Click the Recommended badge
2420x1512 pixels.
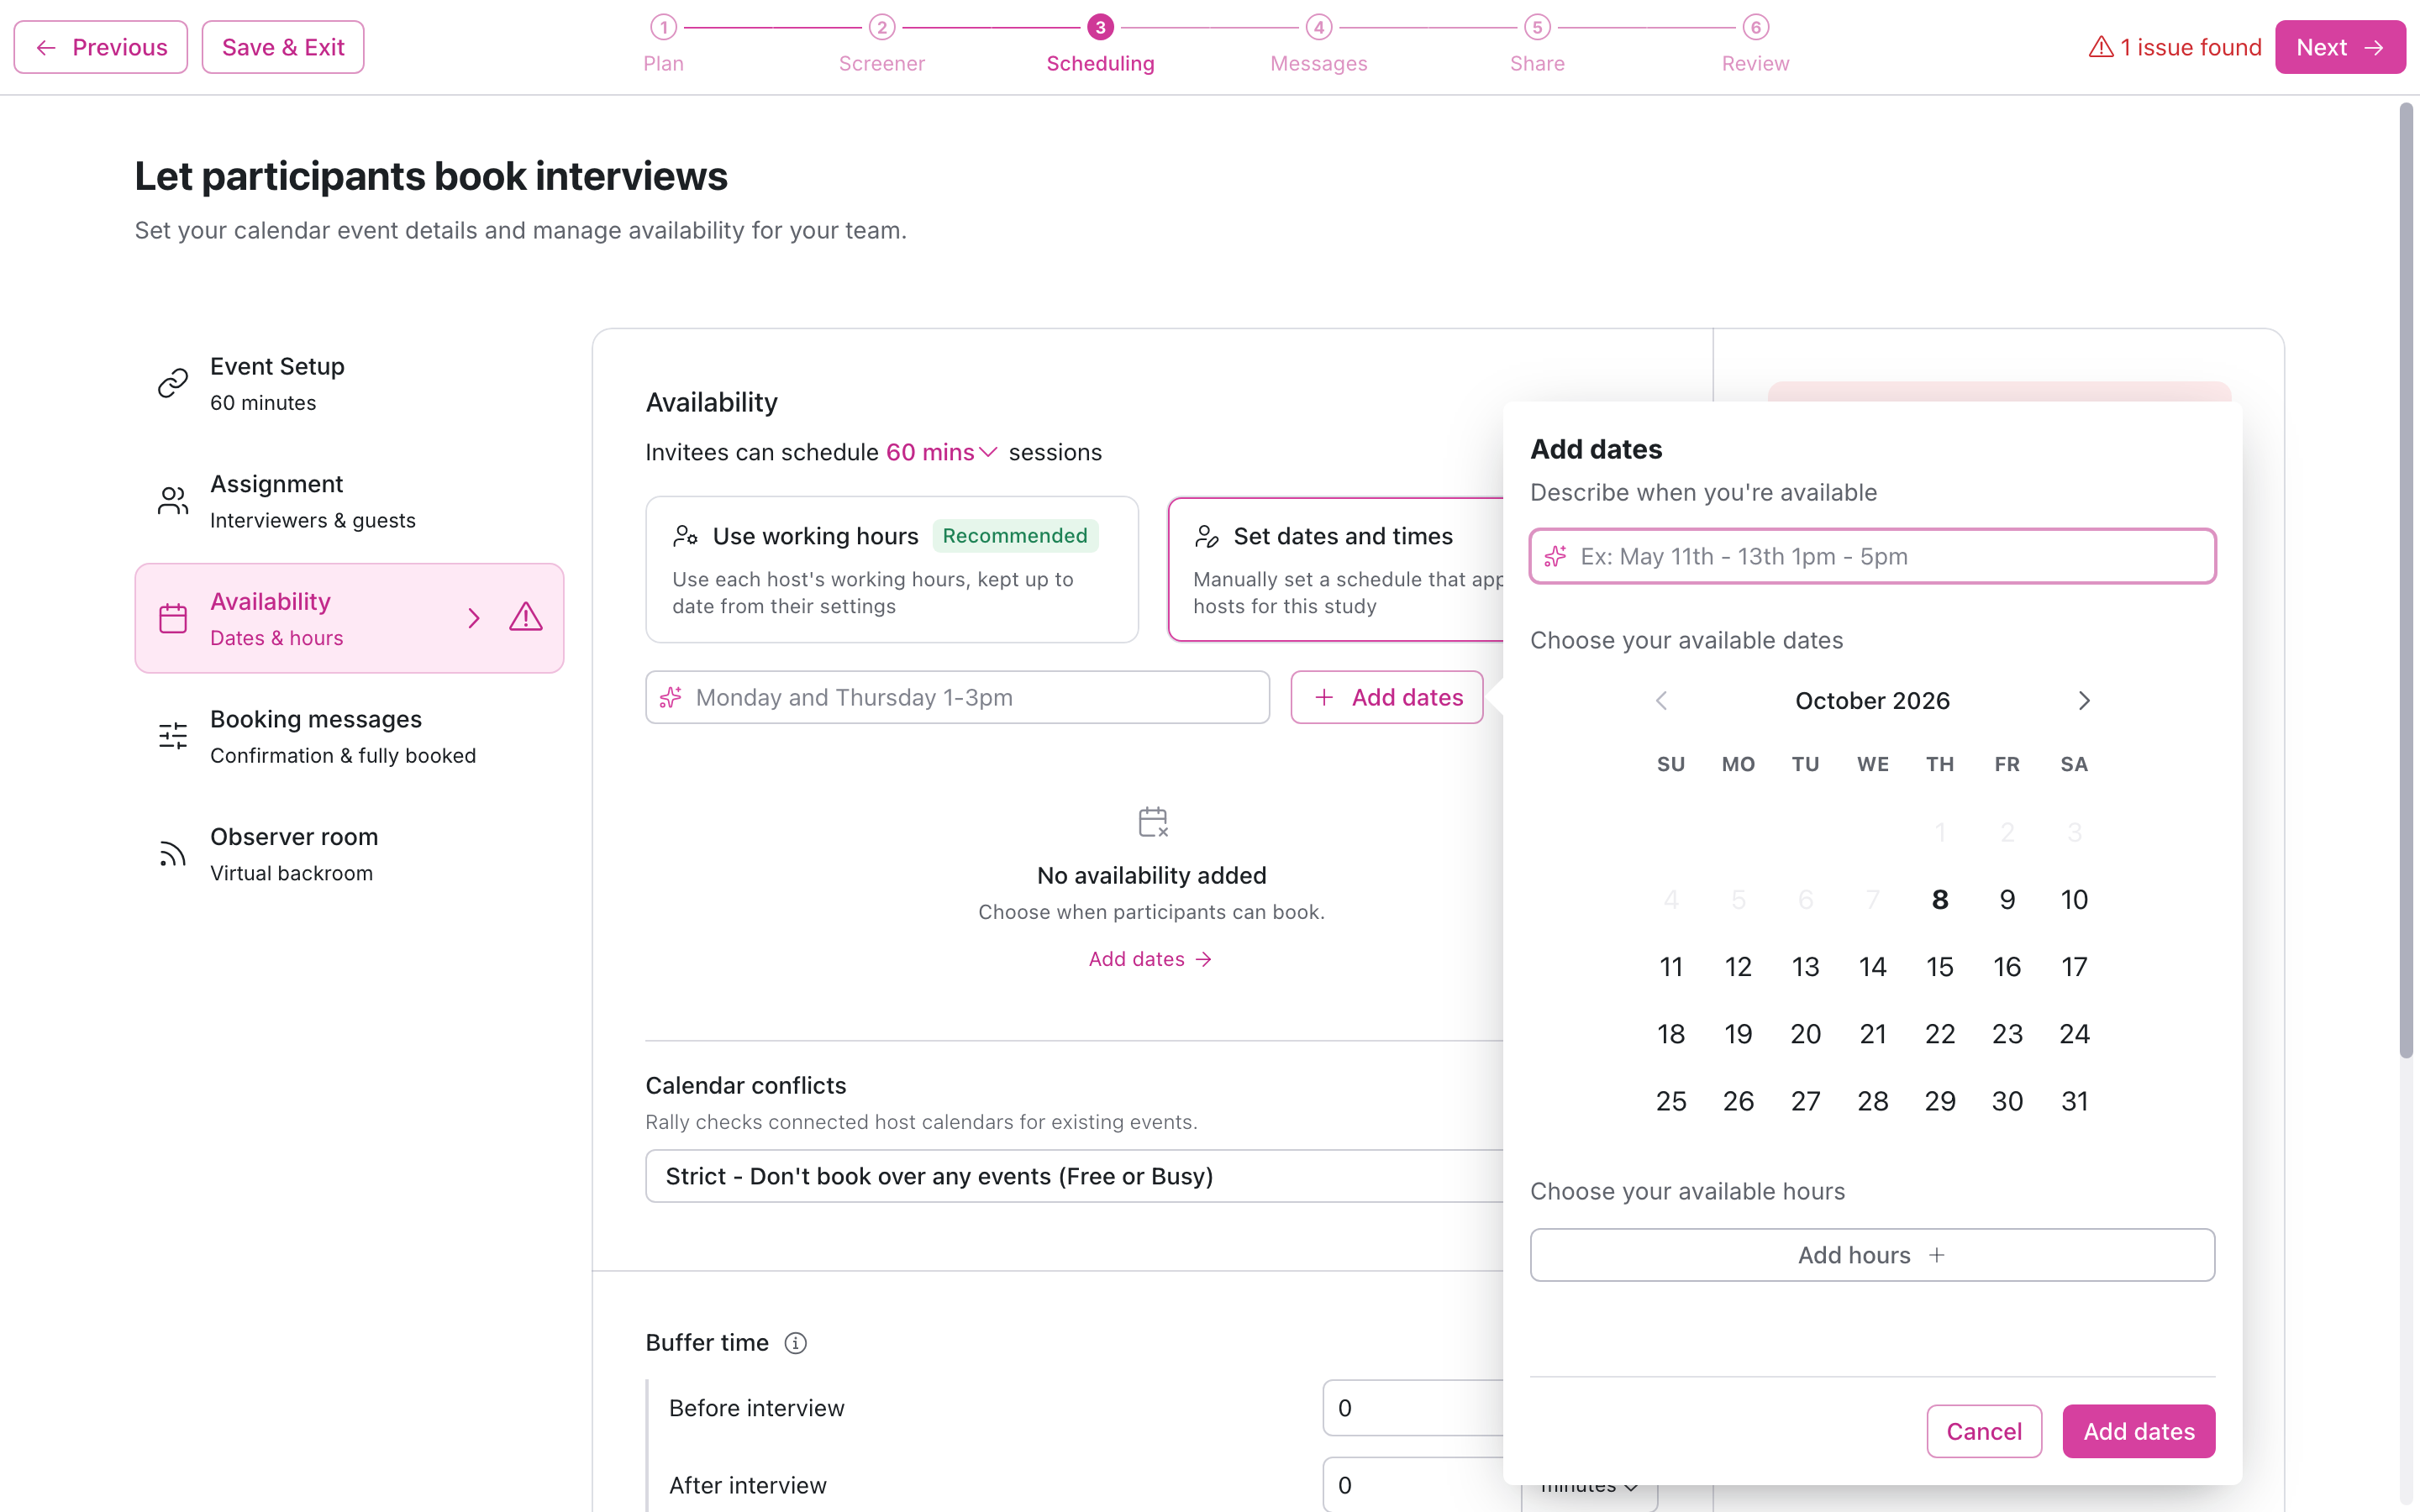(1015, 536)
